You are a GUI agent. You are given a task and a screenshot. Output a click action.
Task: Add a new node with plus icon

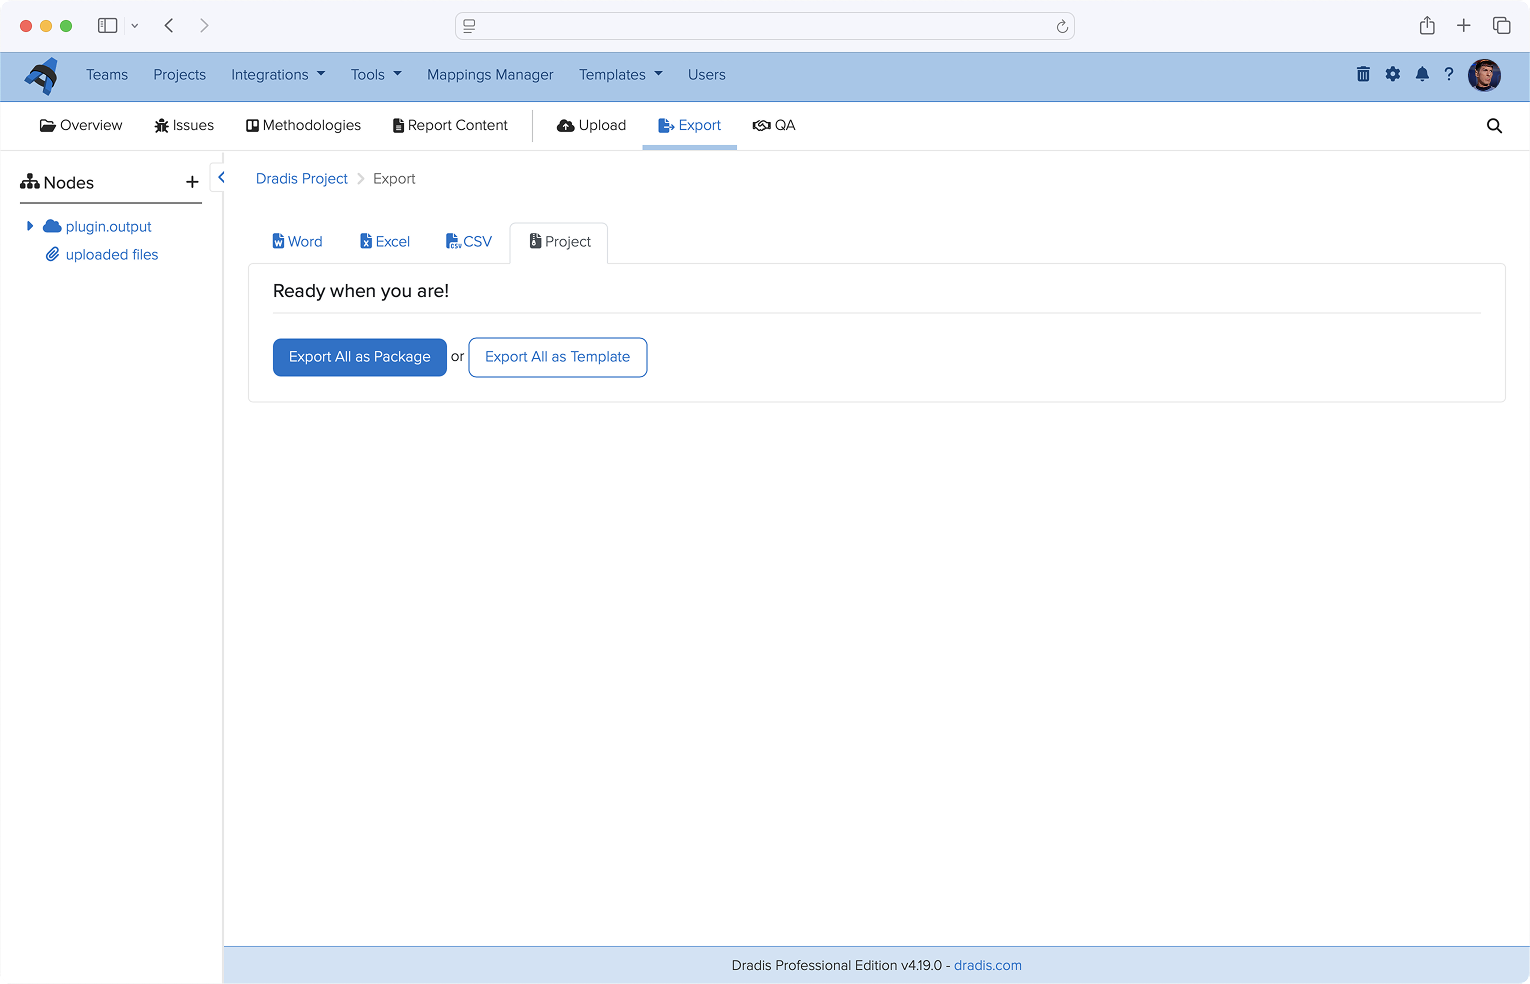(x=192, y=182)
